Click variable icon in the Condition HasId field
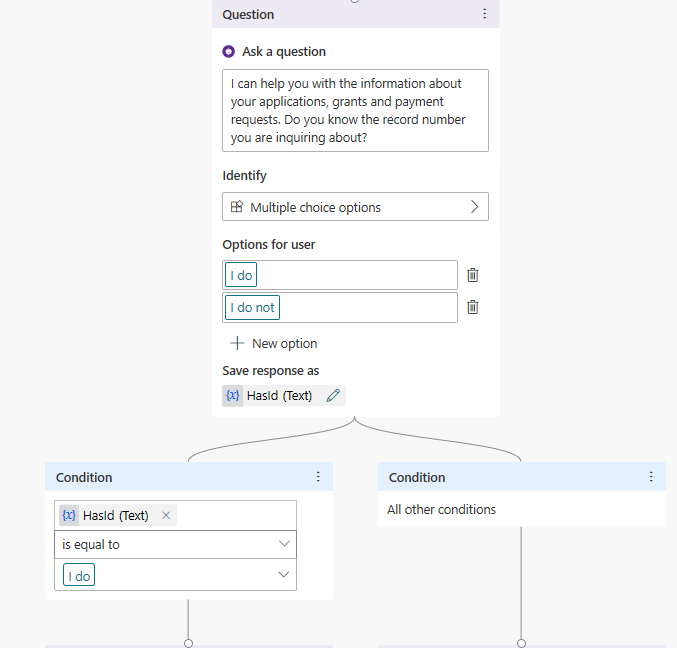Image resolution: width=677 pixels, height=648 pixels. [x=69, y=515]
